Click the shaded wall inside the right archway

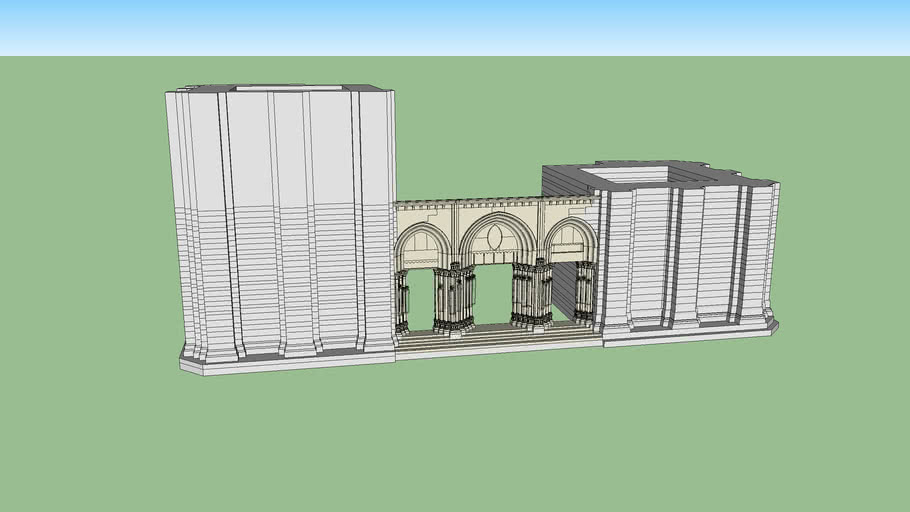(563, 290)
